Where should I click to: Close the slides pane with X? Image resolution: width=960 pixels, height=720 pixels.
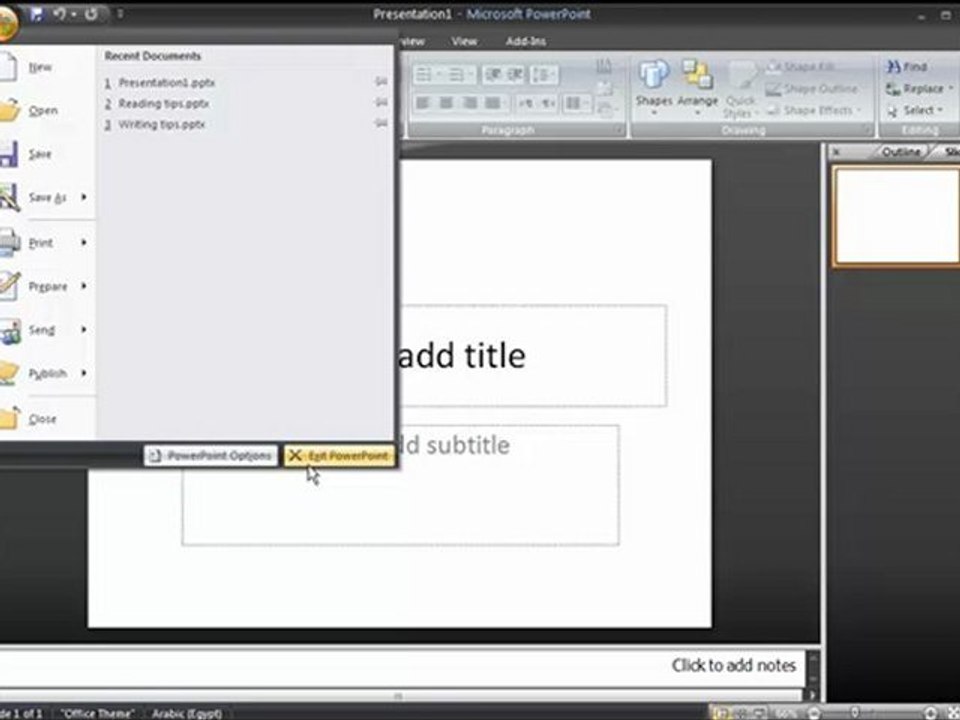tap(837, 151)
